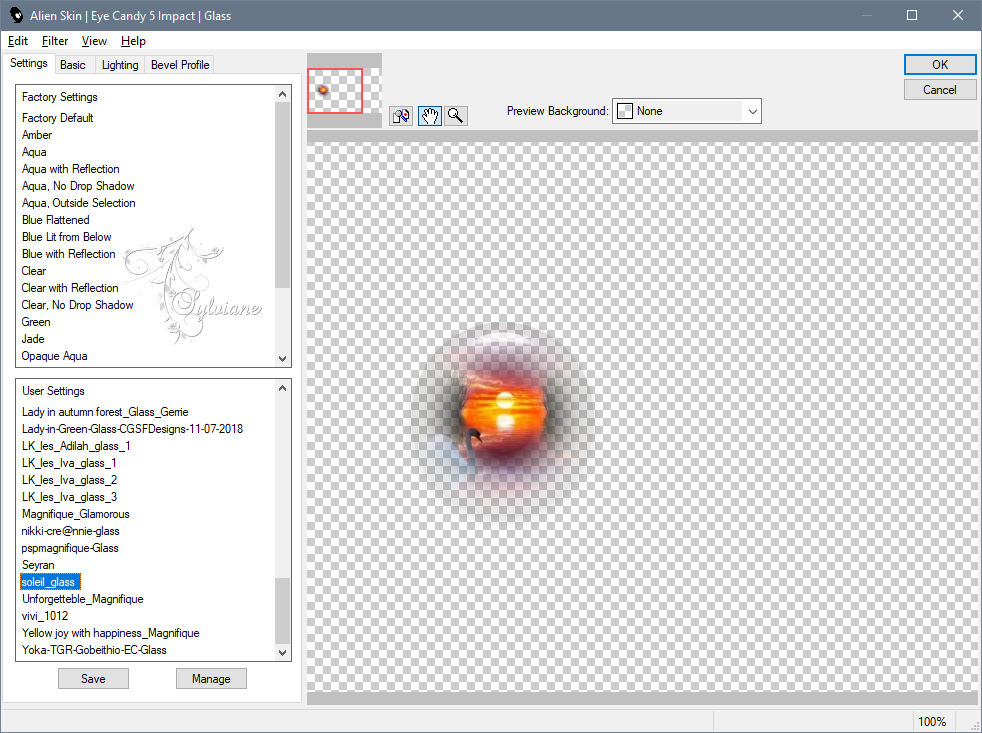Image resolution: width=982 pixels, height=733 pixels.
Task: Select Magnifique_Glamorous user setting
Action: (x=76, y=514)
